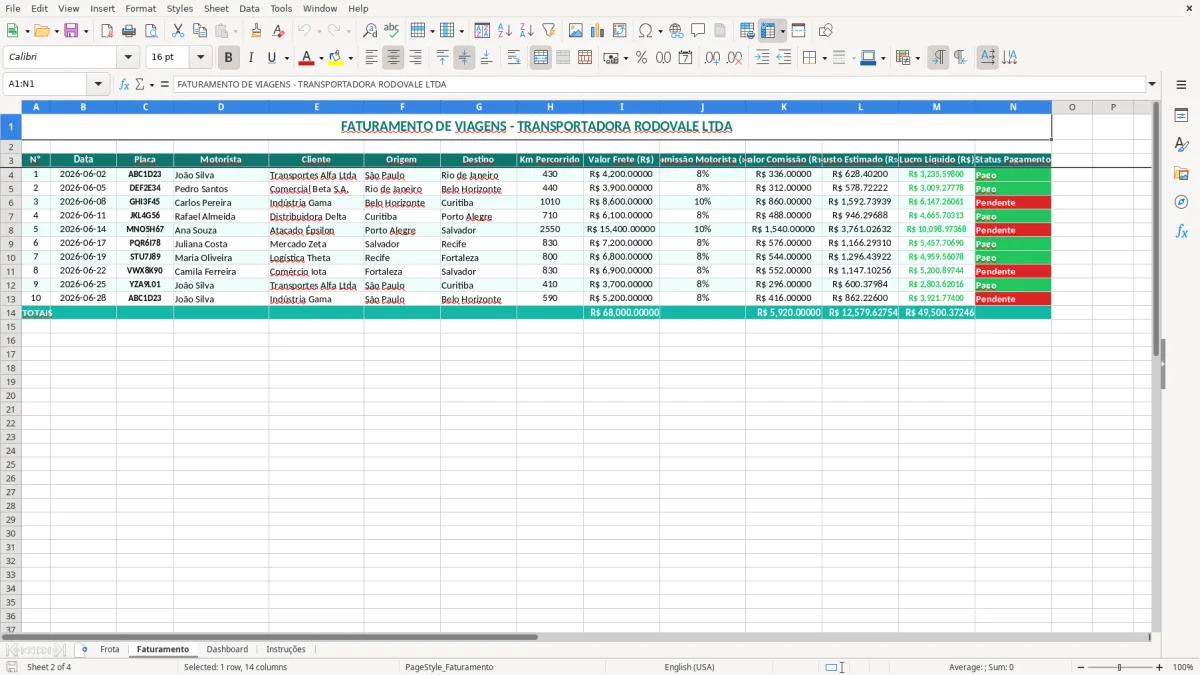
Task: Click the Export as PDF icon
Action: click(107, 31)
